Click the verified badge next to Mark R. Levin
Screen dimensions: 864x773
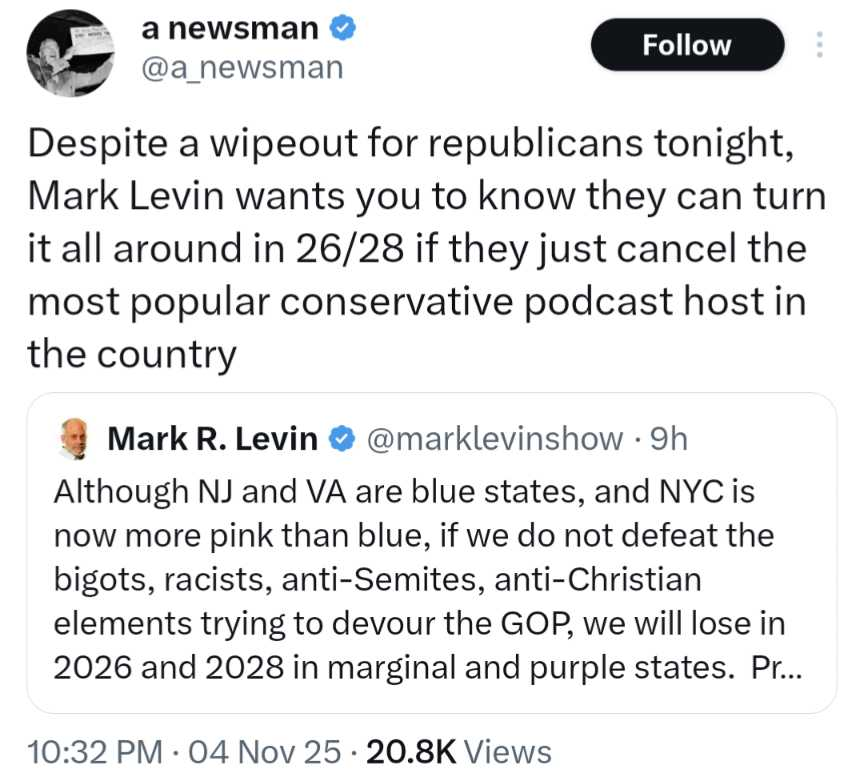[x=342, y=438]
